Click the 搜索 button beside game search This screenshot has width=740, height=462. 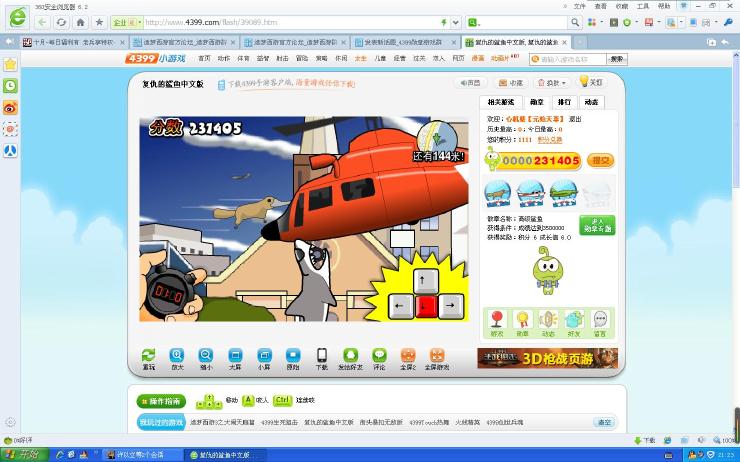click(617, 59)
